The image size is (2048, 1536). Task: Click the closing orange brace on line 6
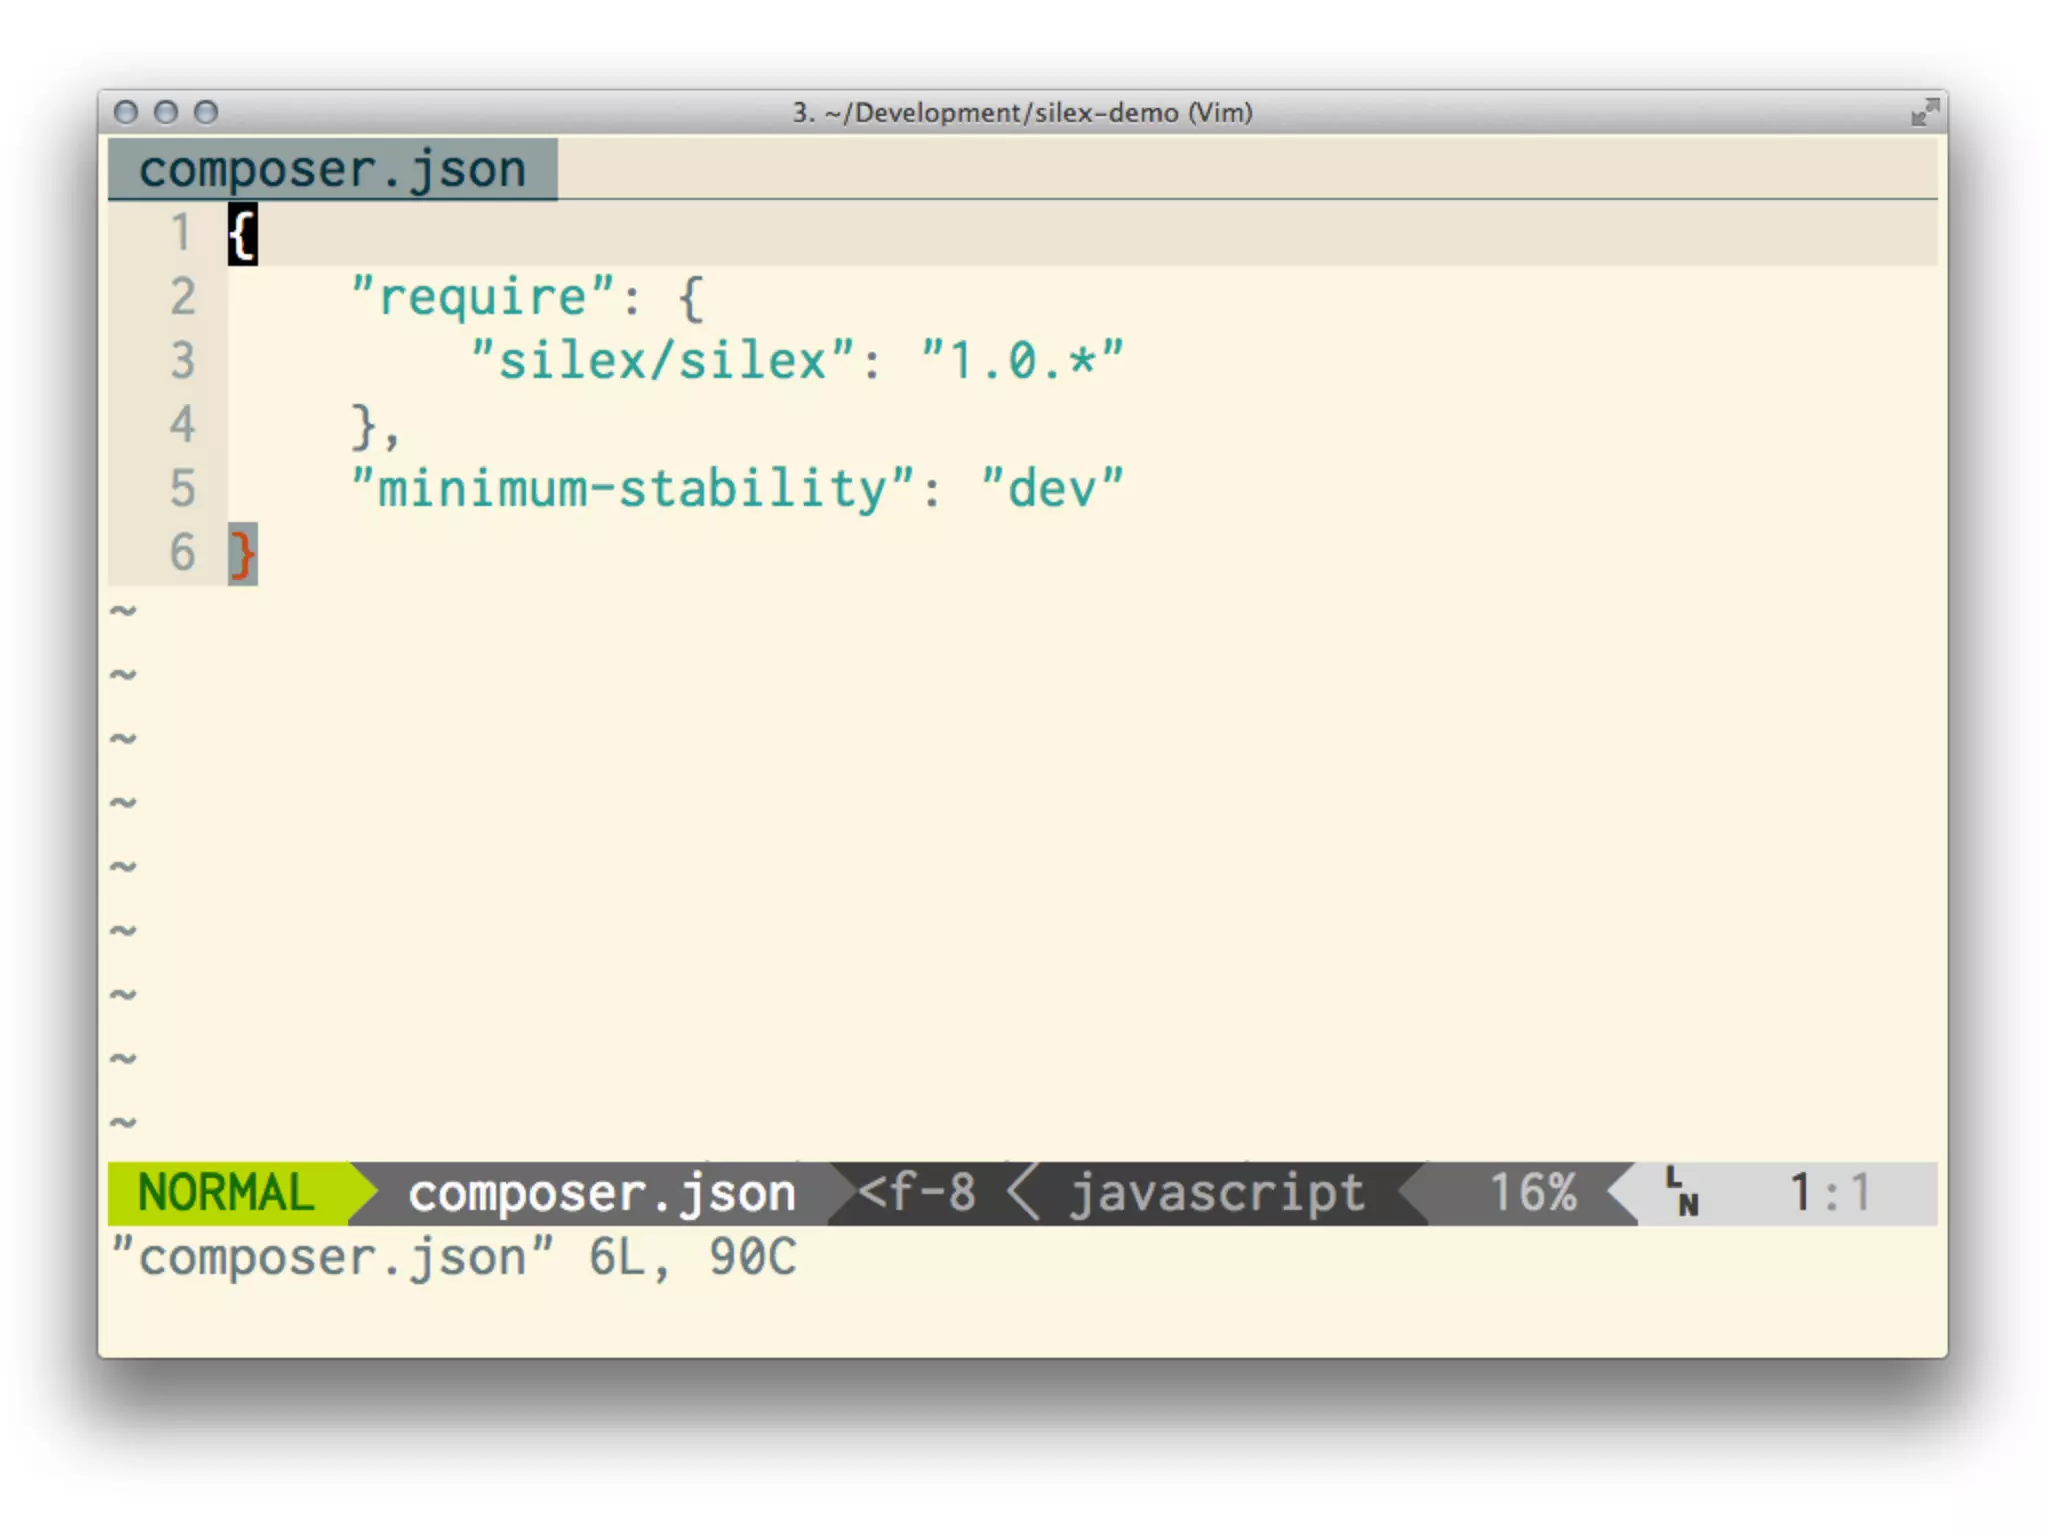tap(242, 554)
